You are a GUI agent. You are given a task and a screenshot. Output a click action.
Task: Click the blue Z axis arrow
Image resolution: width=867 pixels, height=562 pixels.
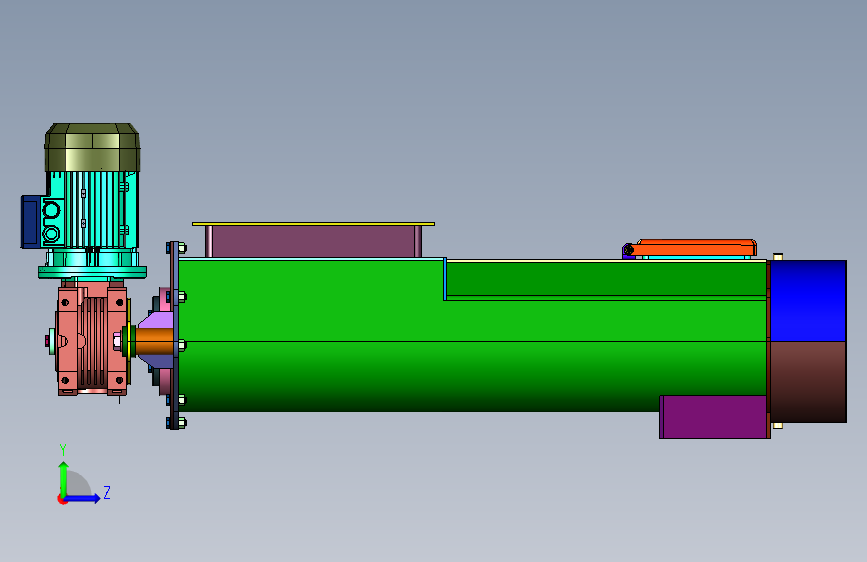point(83,498)
